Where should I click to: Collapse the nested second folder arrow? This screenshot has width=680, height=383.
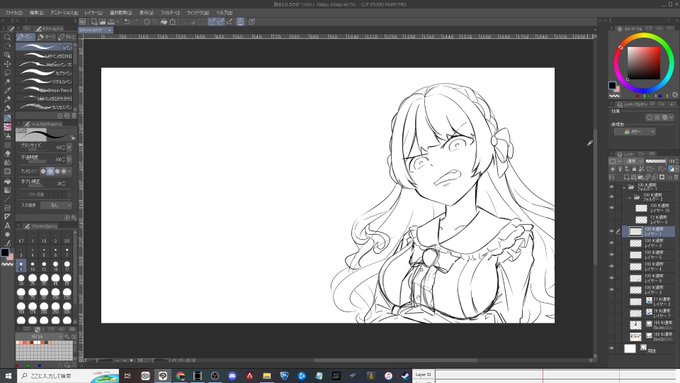click(x=630, y=197)
